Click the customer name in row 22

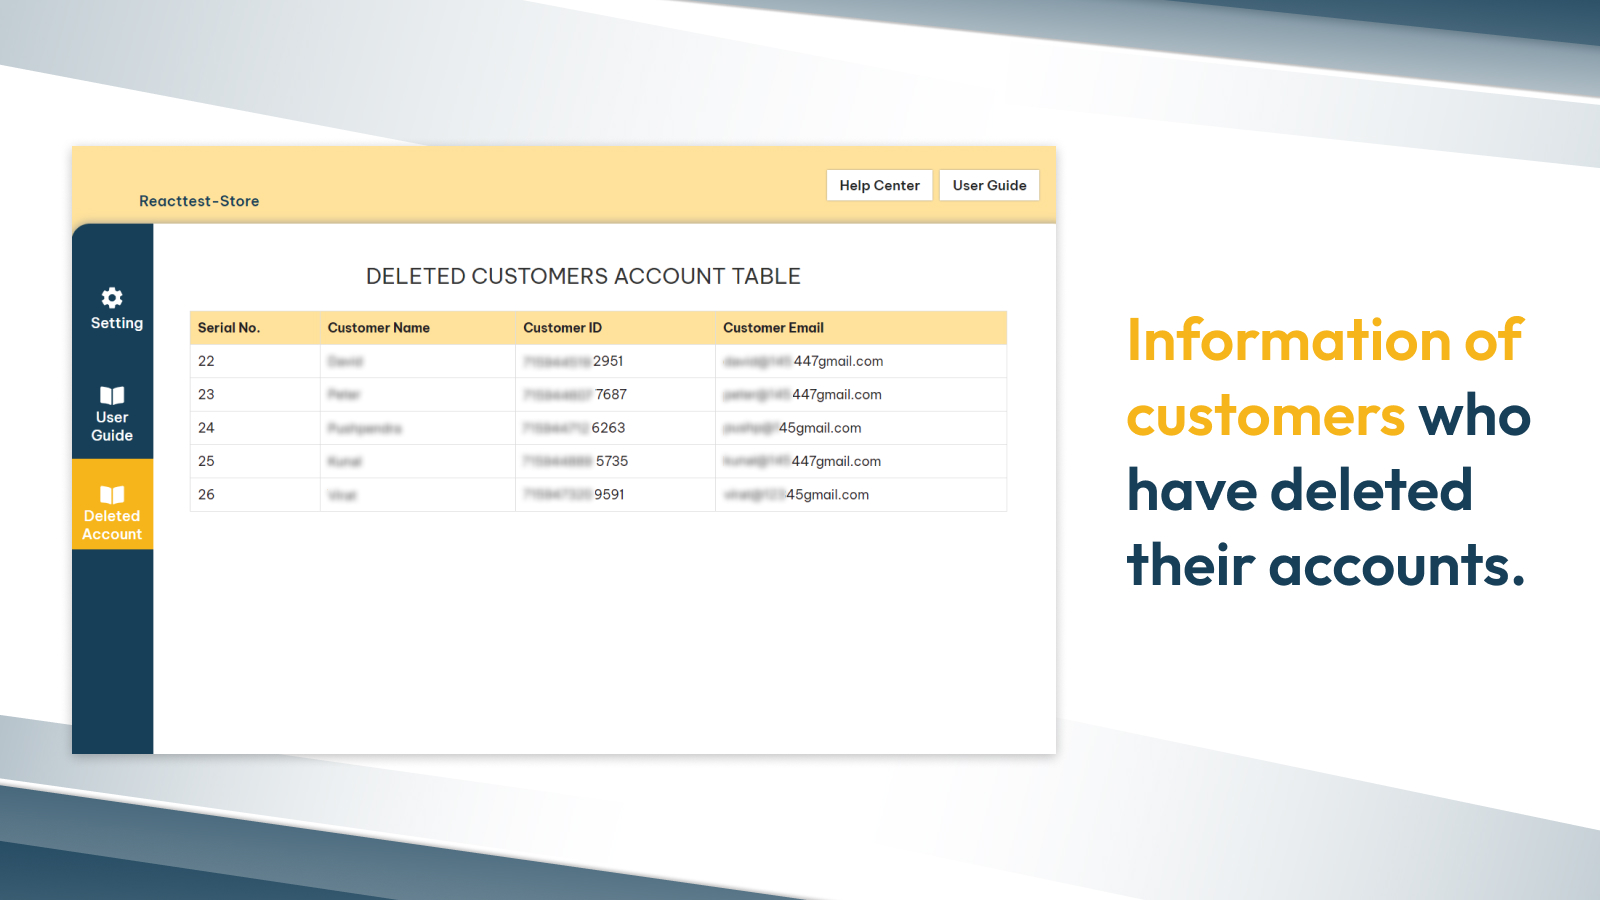point(345,361)
